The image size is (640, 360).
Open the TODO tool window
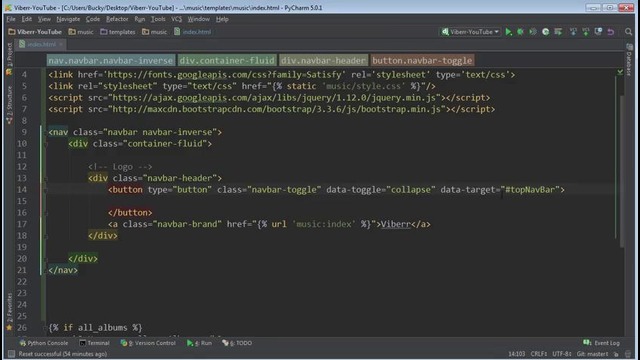tap(237, 343)
